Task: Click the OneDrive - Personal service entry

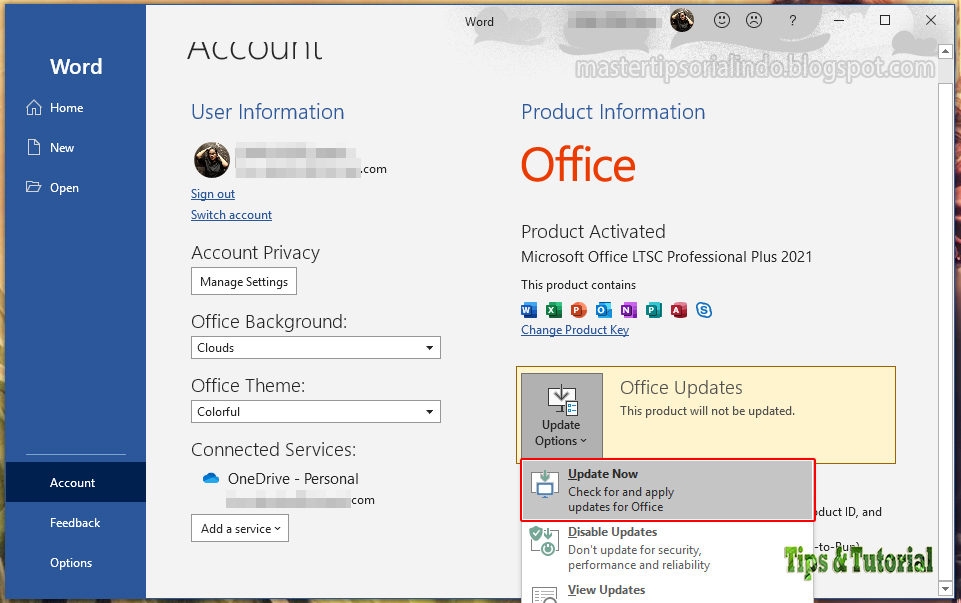Action: pyautogui.click(x=293, y=479)
